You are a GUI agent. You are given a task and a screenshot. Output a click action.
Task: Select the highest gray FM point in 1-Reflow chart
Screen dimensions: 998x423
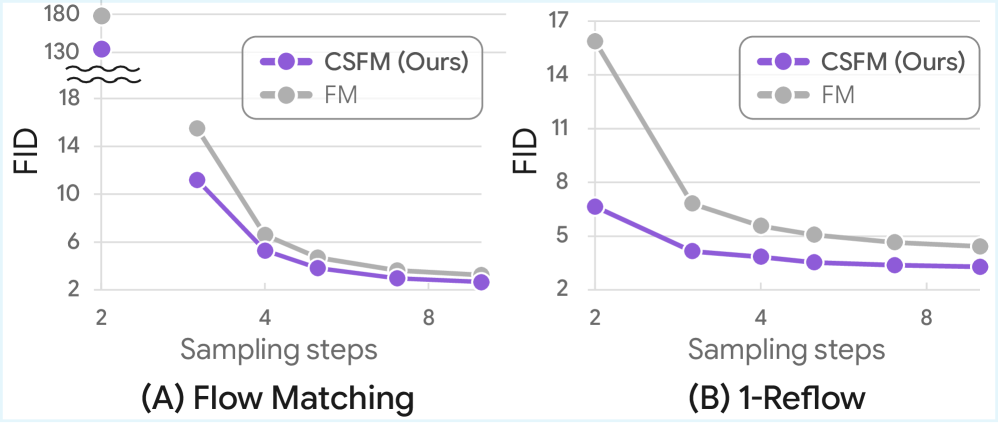point(595,41)
